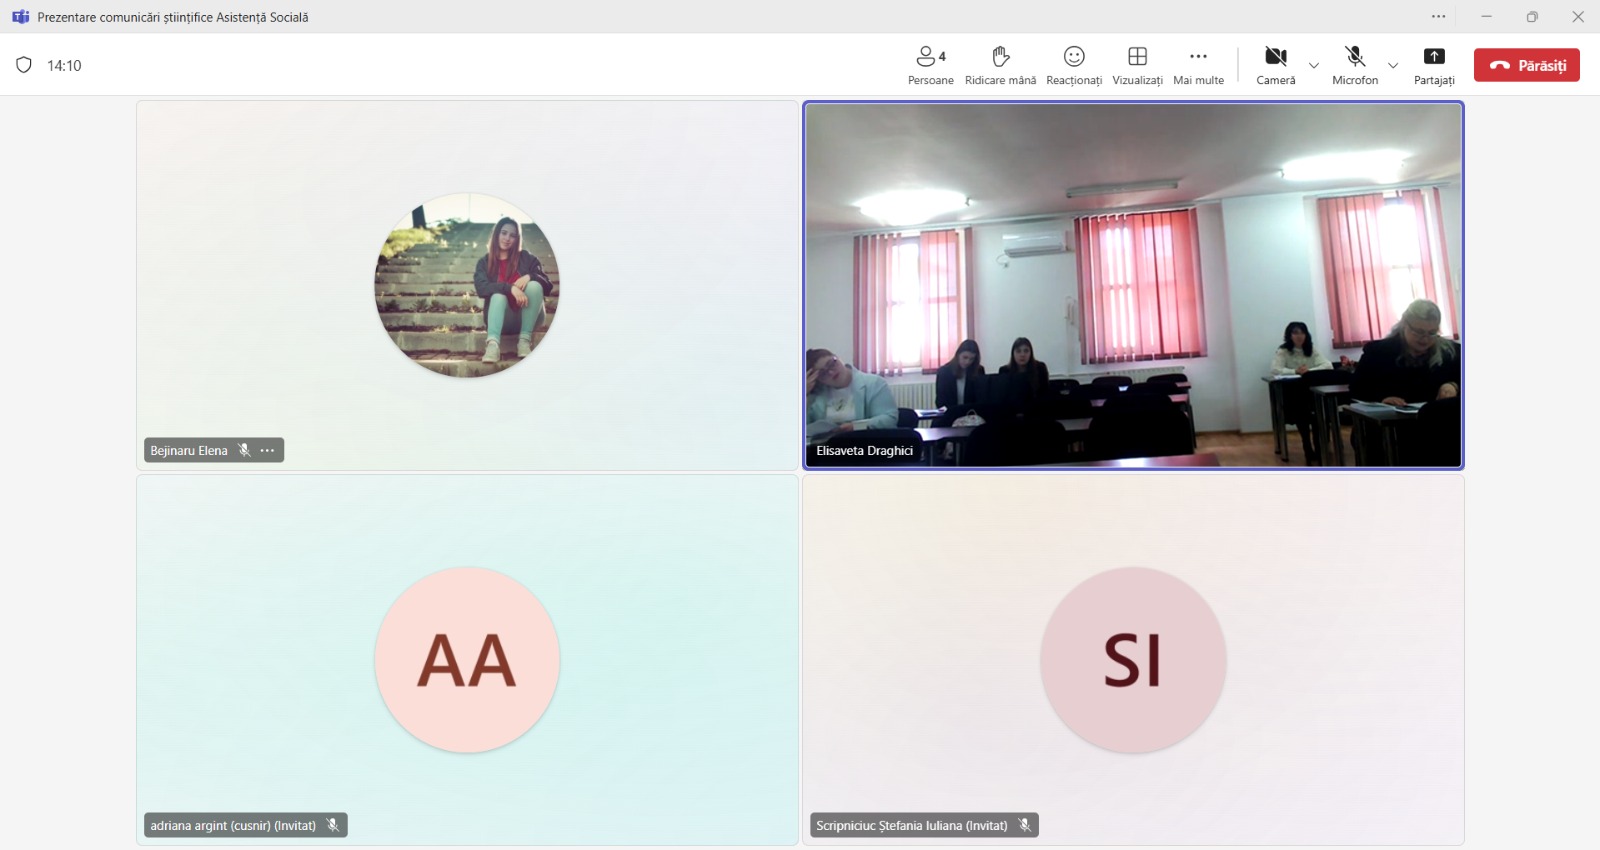The height and width of the screenshot is (850, 1600).
Task: Expand microphone device options chevron
Action: (x=1393, y=66)
